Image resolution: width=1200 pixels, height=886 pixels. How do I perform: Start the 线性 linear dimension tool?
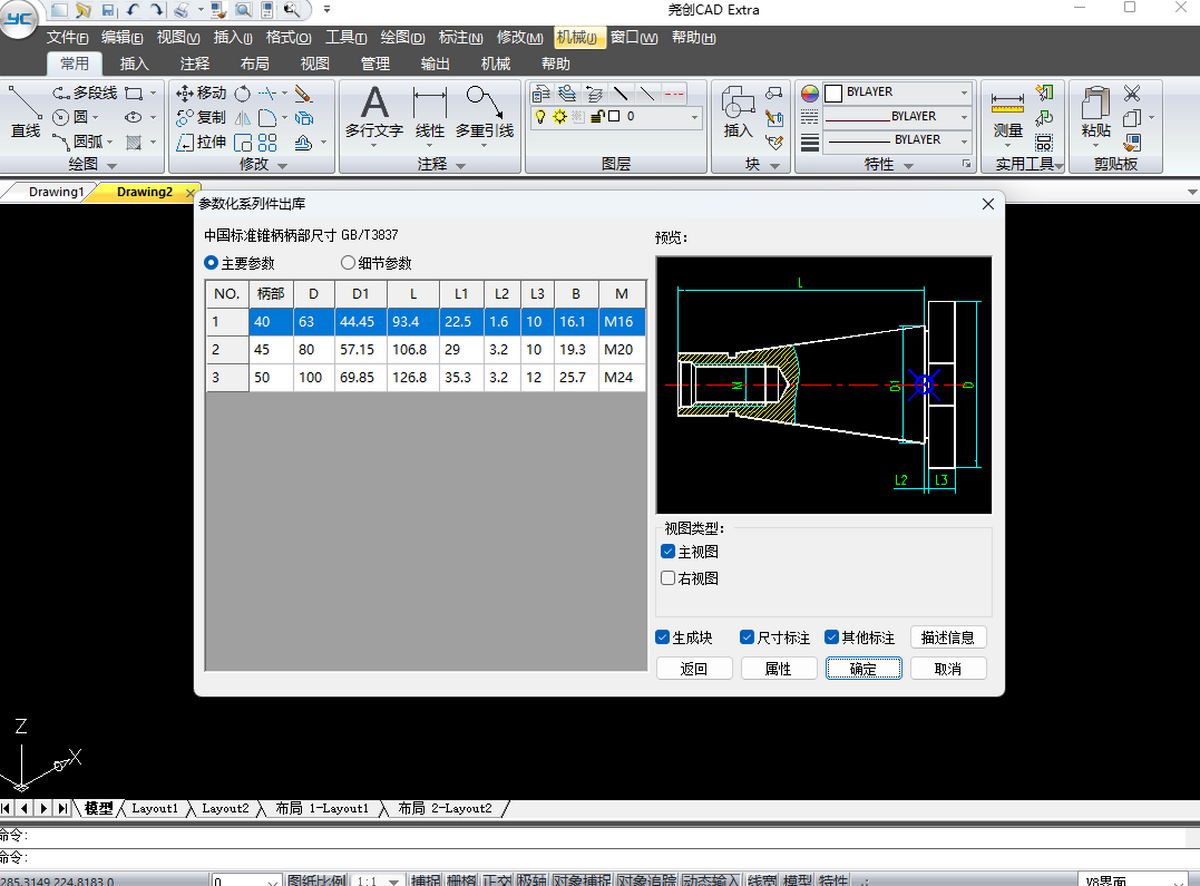click(x=430, y=112)
